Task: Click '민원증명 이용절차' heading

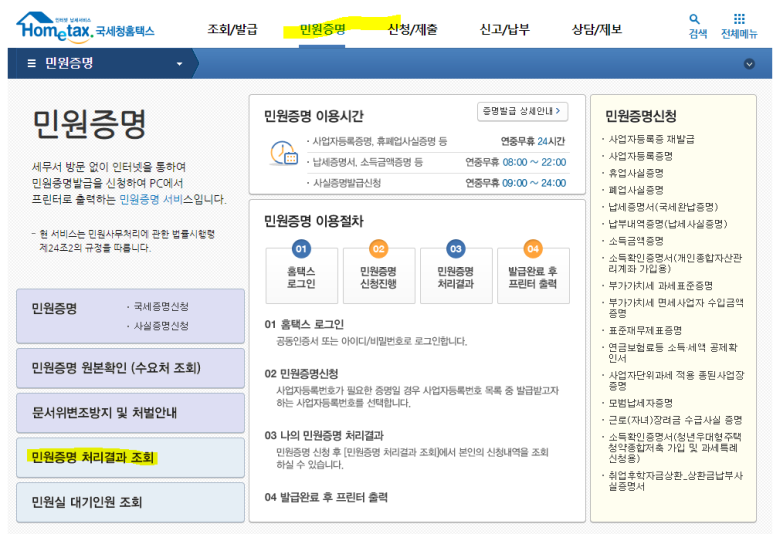Action: point(314,221)
